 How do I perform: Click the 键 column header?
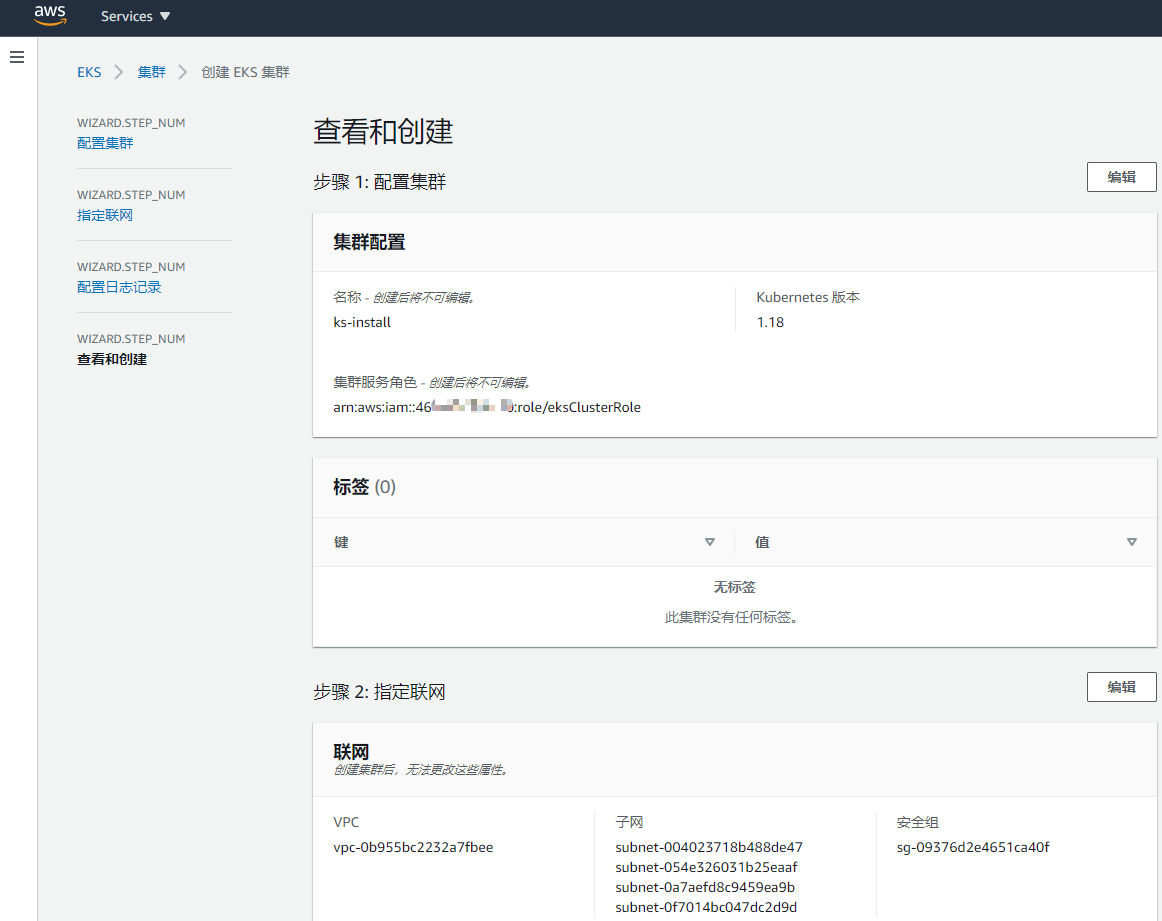342,542
